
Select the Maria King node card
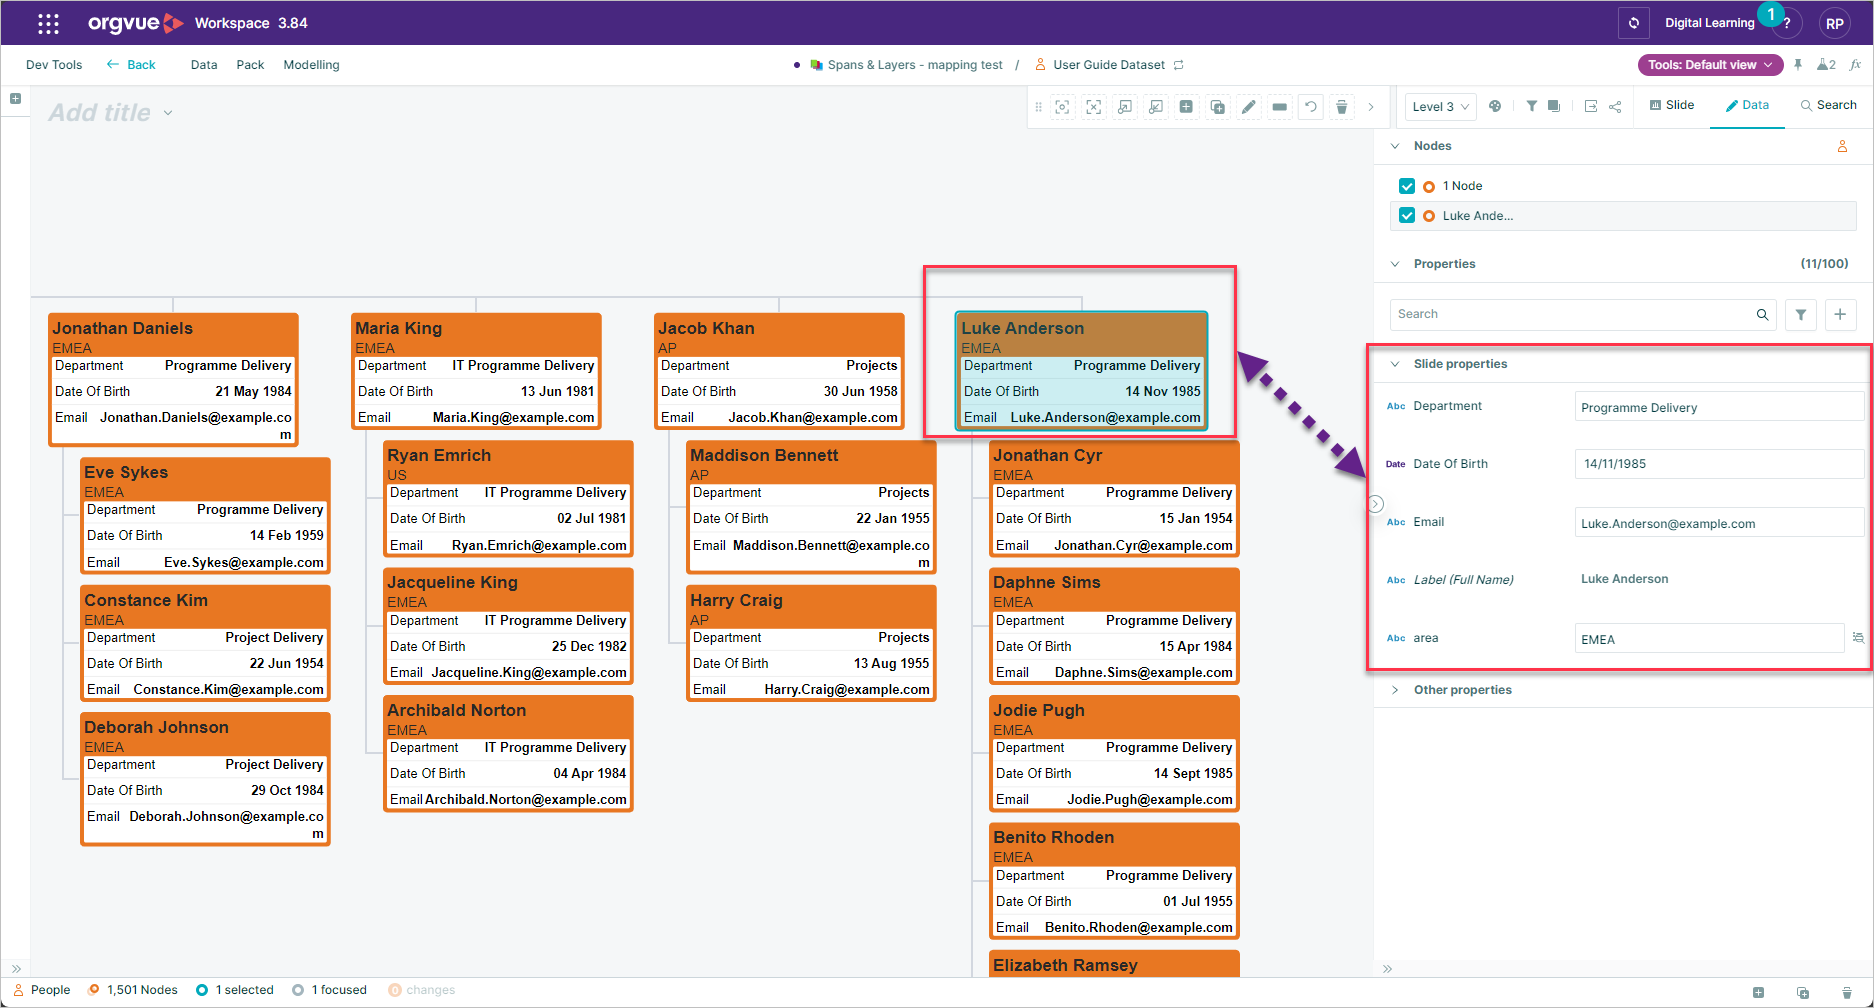tap(477, 371)
